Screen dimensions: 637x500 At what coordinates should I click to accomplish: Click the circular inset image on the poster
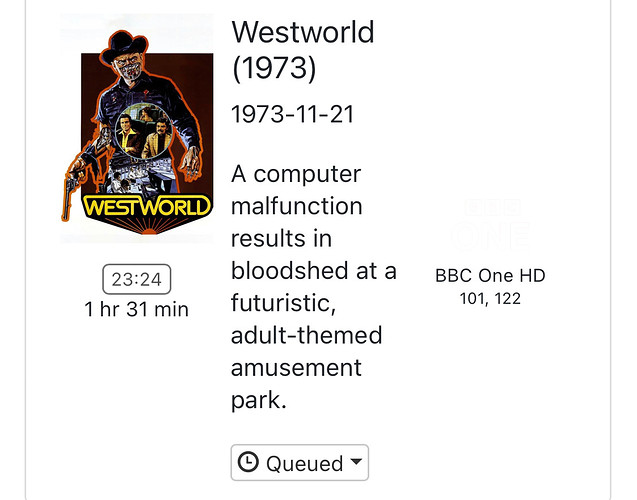tap(137, 135)
